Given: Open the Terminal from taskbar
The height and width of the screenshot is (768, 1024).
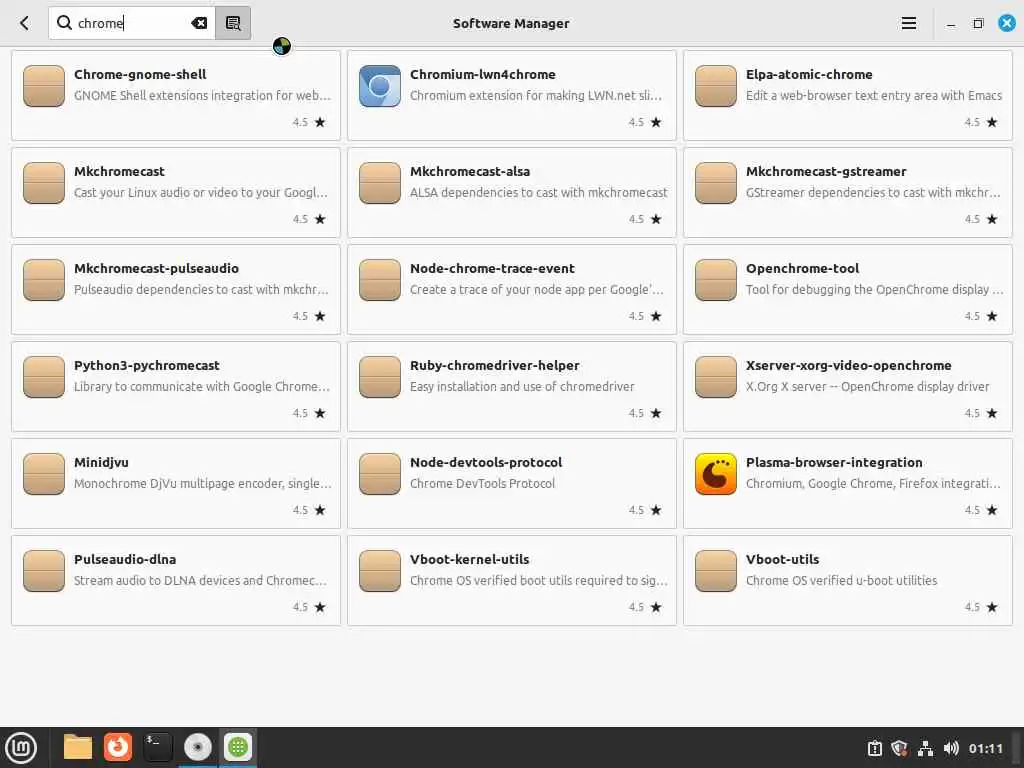Looking at the screenshot, I should click(x=157, y=747).
